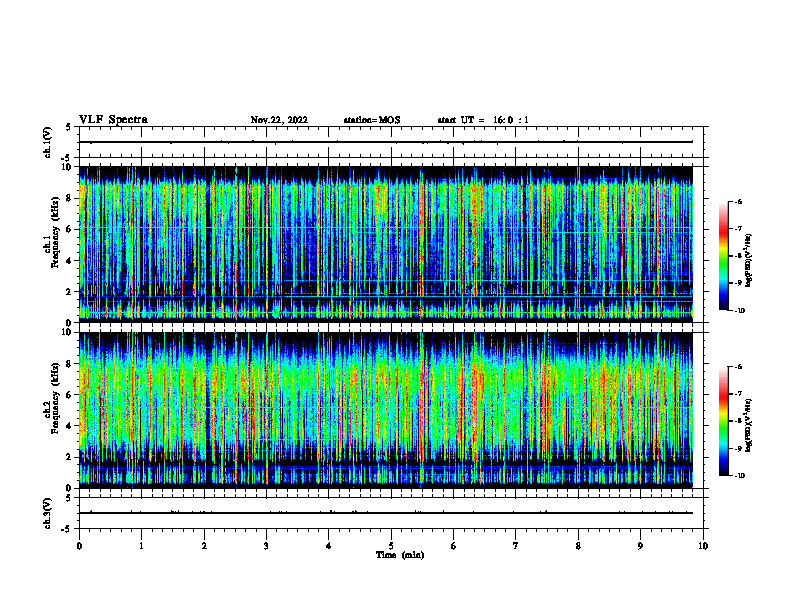Click the '7' tick label on time axis

pos(516,546)
